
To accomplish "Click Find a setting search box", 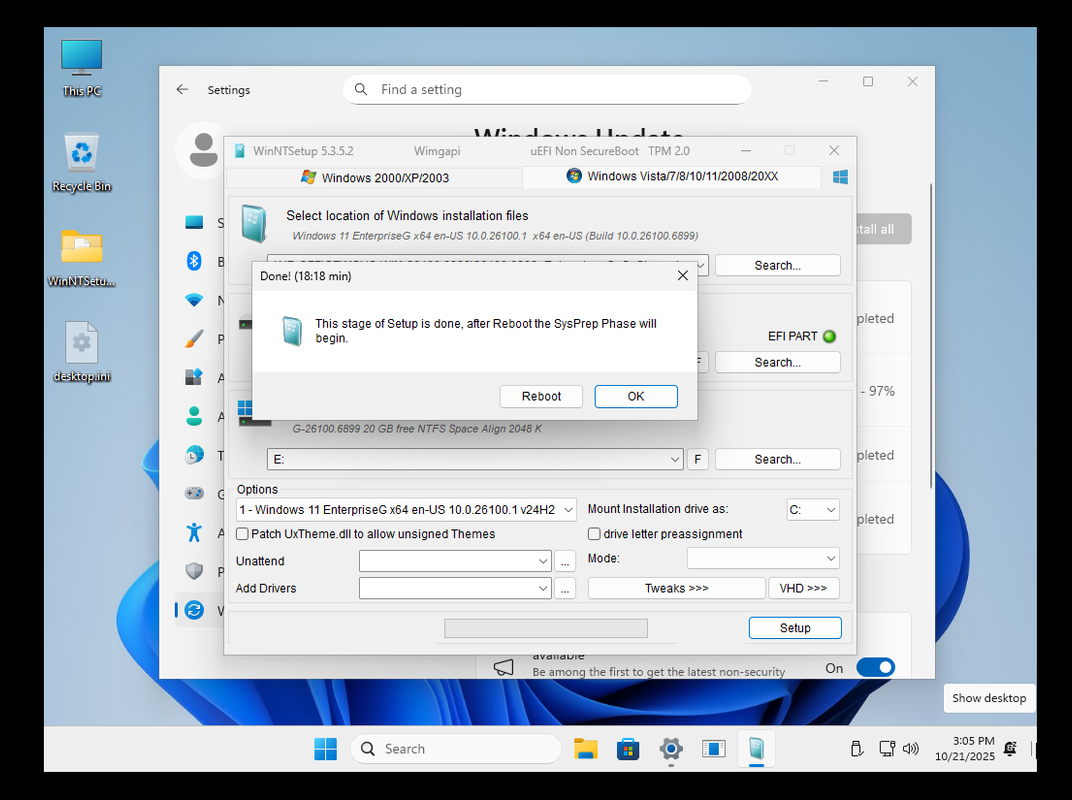I will [547, 90].
